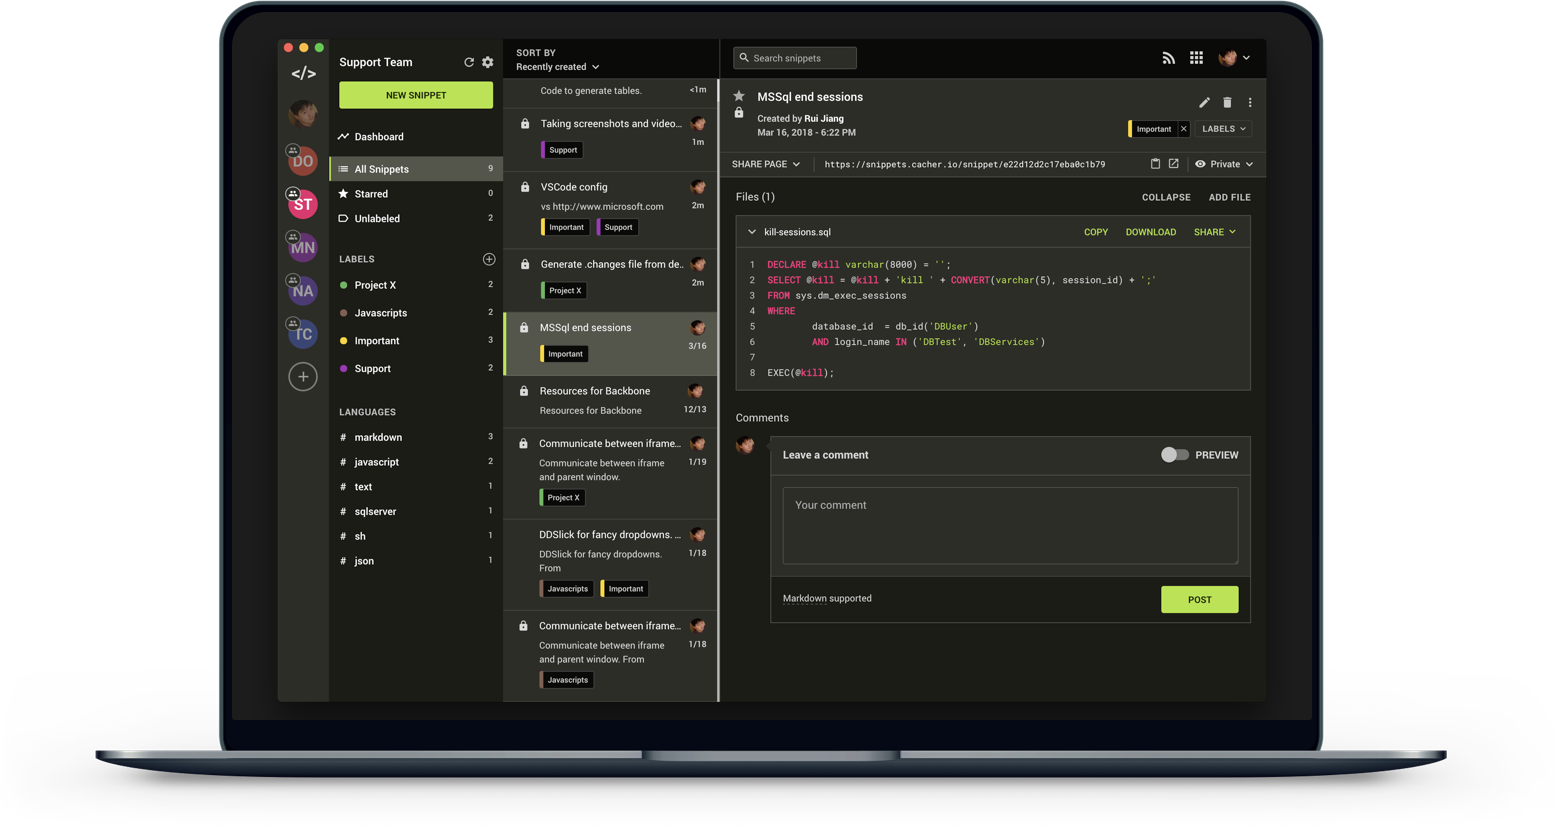Image resolution: width=1556 pixels, height=826 pixels.
Task: Toggle the comment Preview switch
Action: point(1174,455)
